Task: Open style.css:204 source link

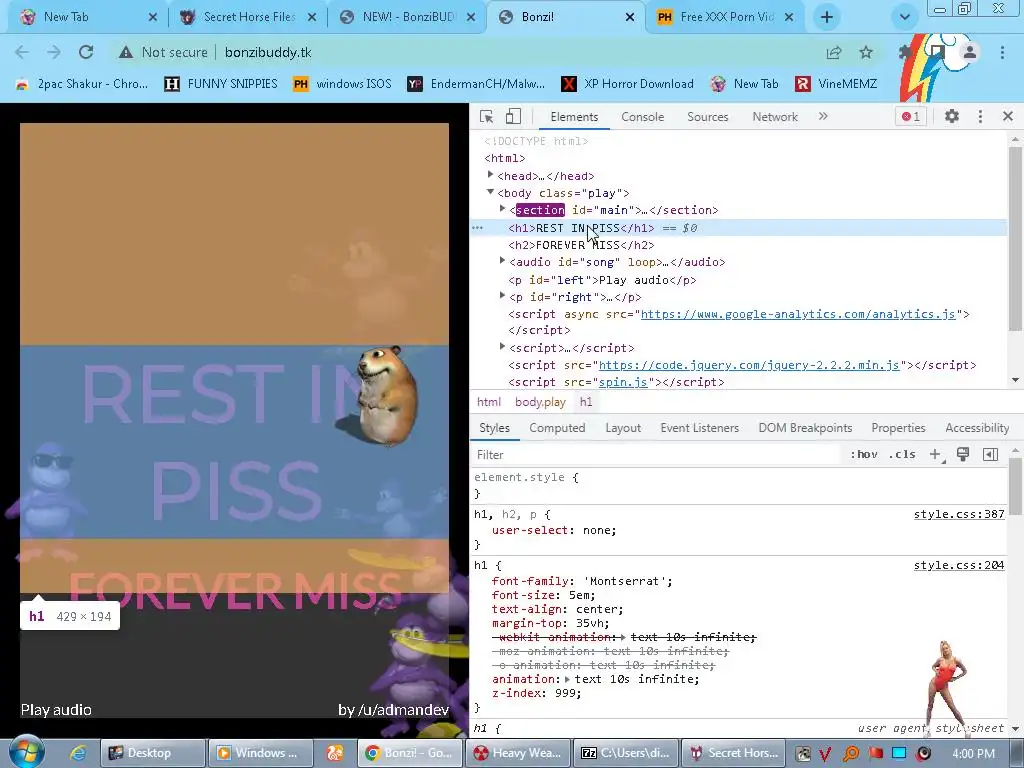Action: (x=959, y=566)
